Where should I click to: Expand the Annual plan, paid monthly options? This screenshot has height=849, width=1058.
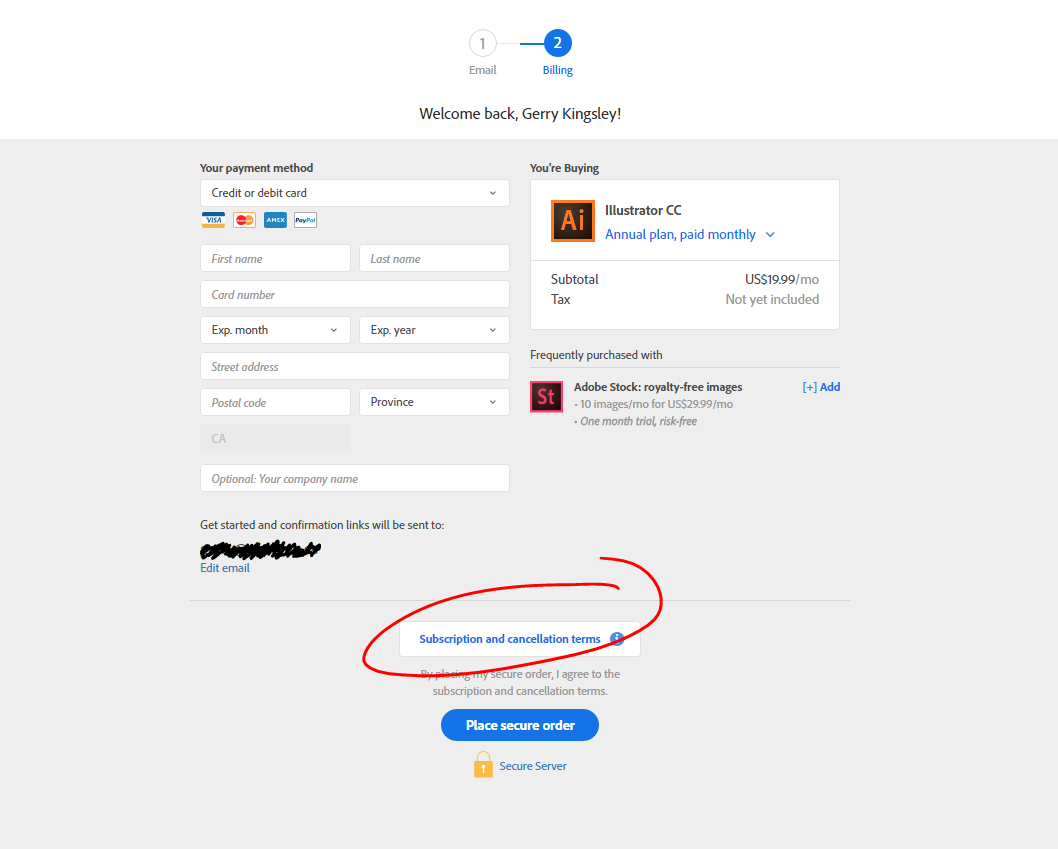770,234
